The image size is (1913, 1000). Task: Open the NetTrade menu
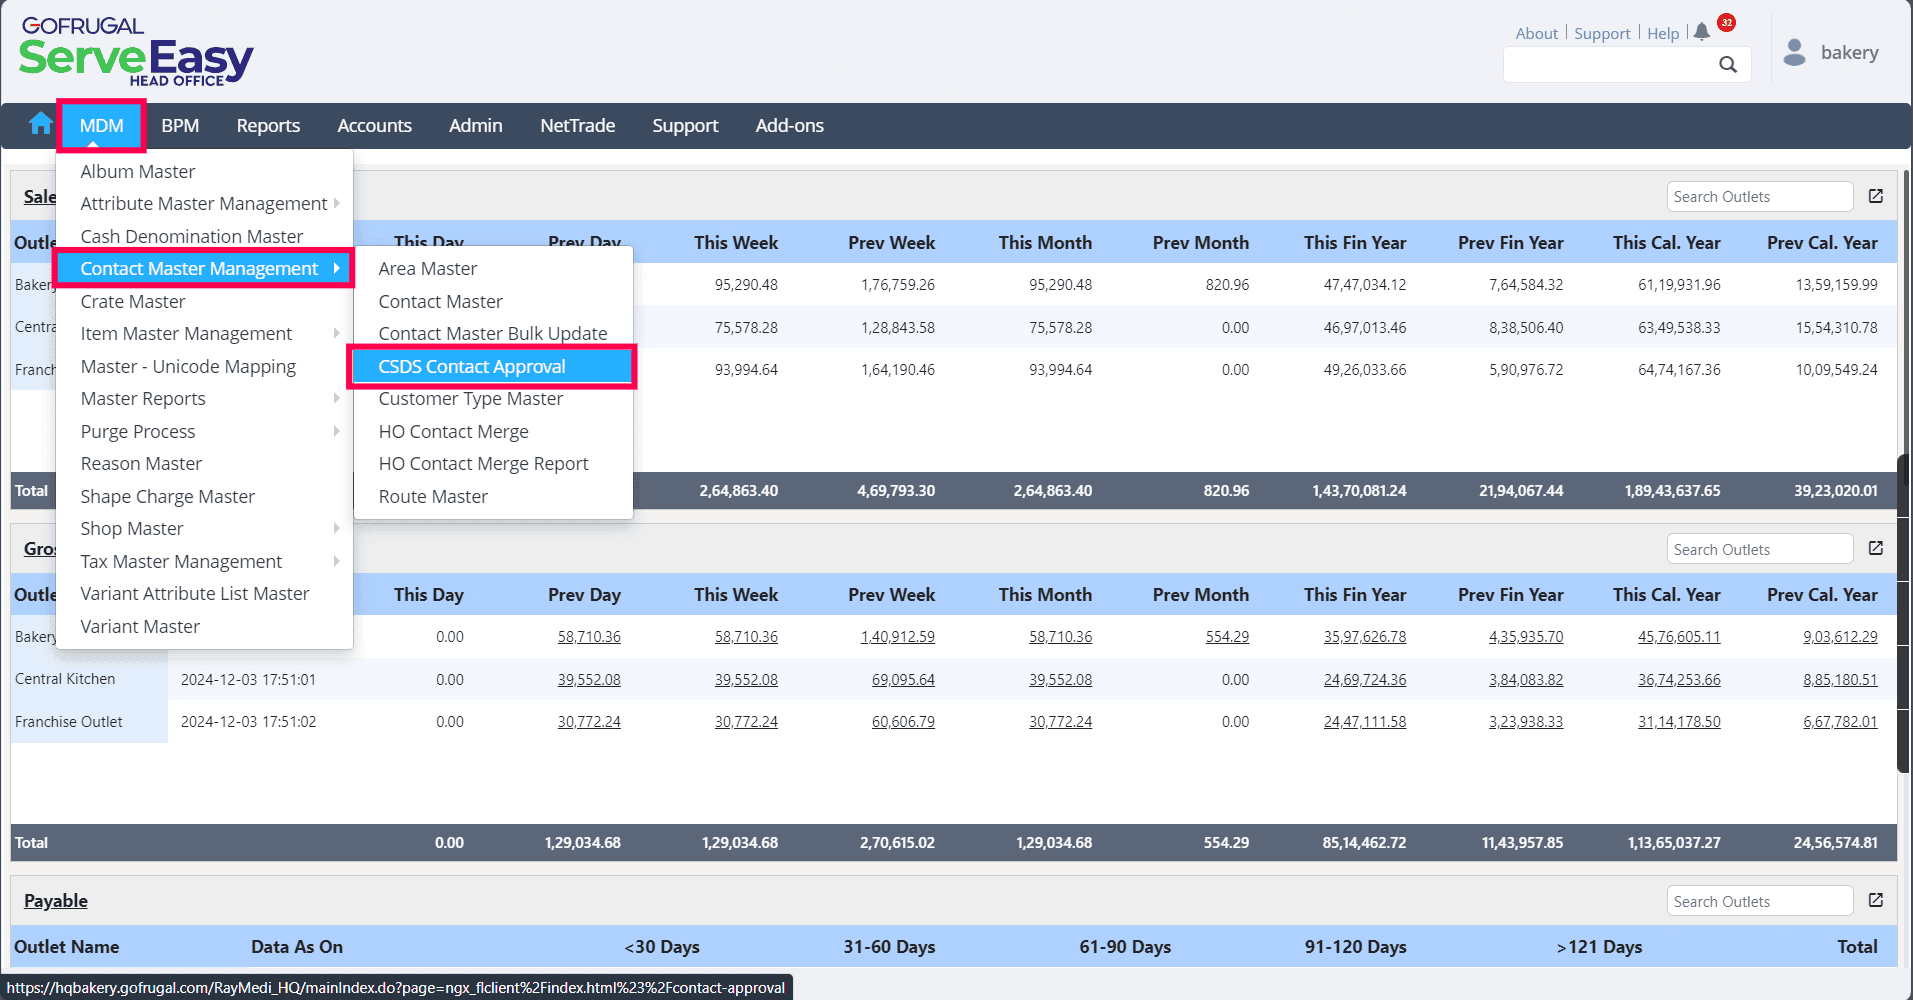pos(577,125)
